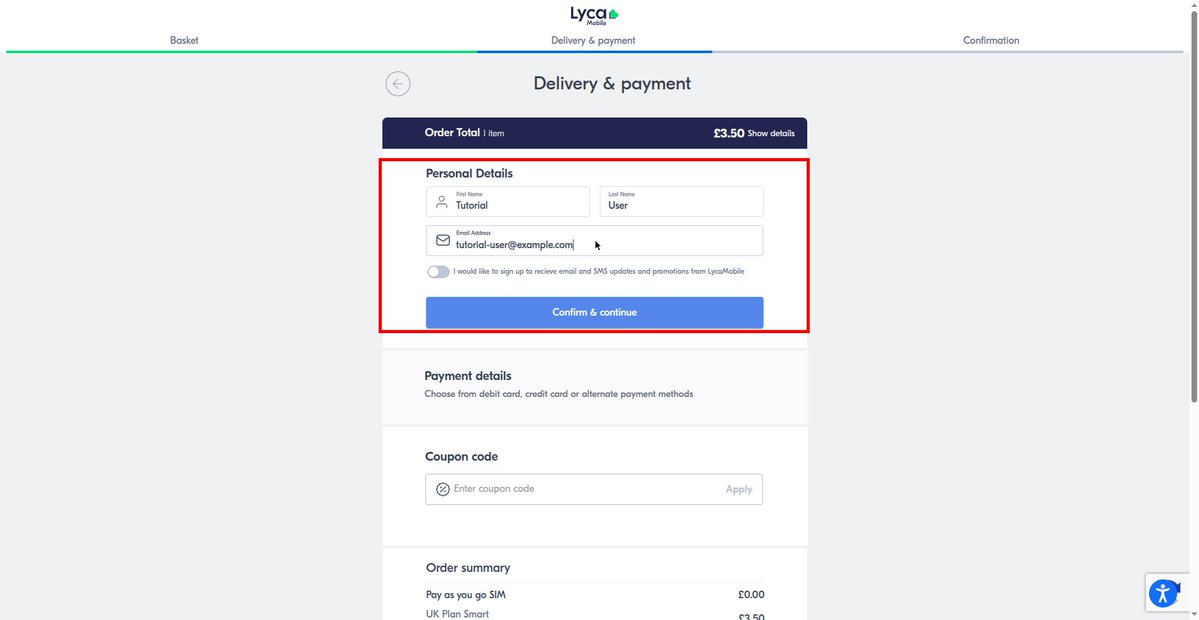Click into the Email Address field

594,241
